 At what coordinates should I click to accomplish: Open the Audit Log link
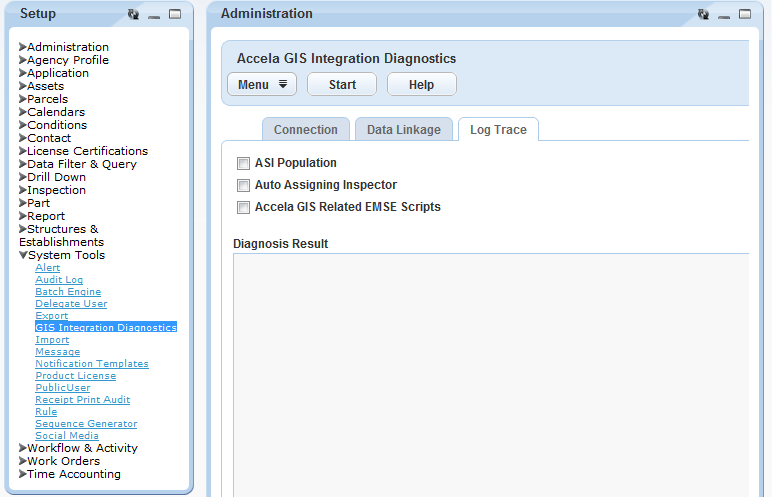59,280
